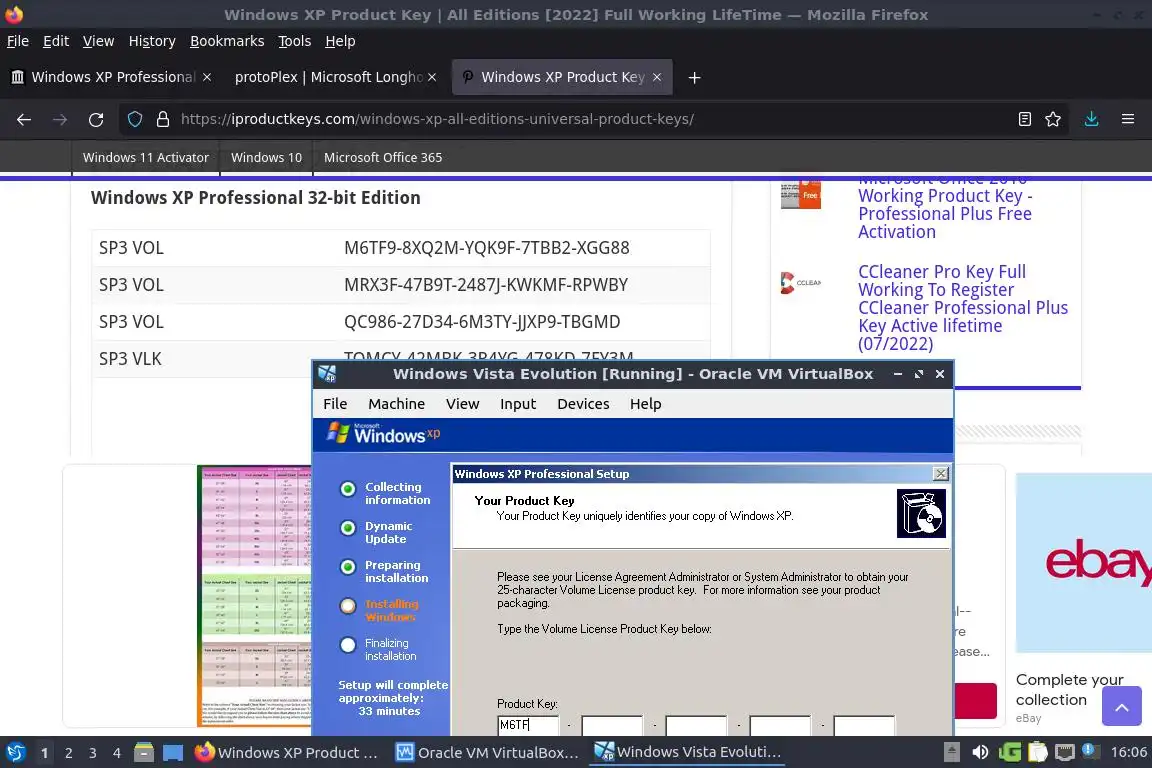
Task: Click the CCleaner article thumbnail
Action: click(x=801, y=283)
